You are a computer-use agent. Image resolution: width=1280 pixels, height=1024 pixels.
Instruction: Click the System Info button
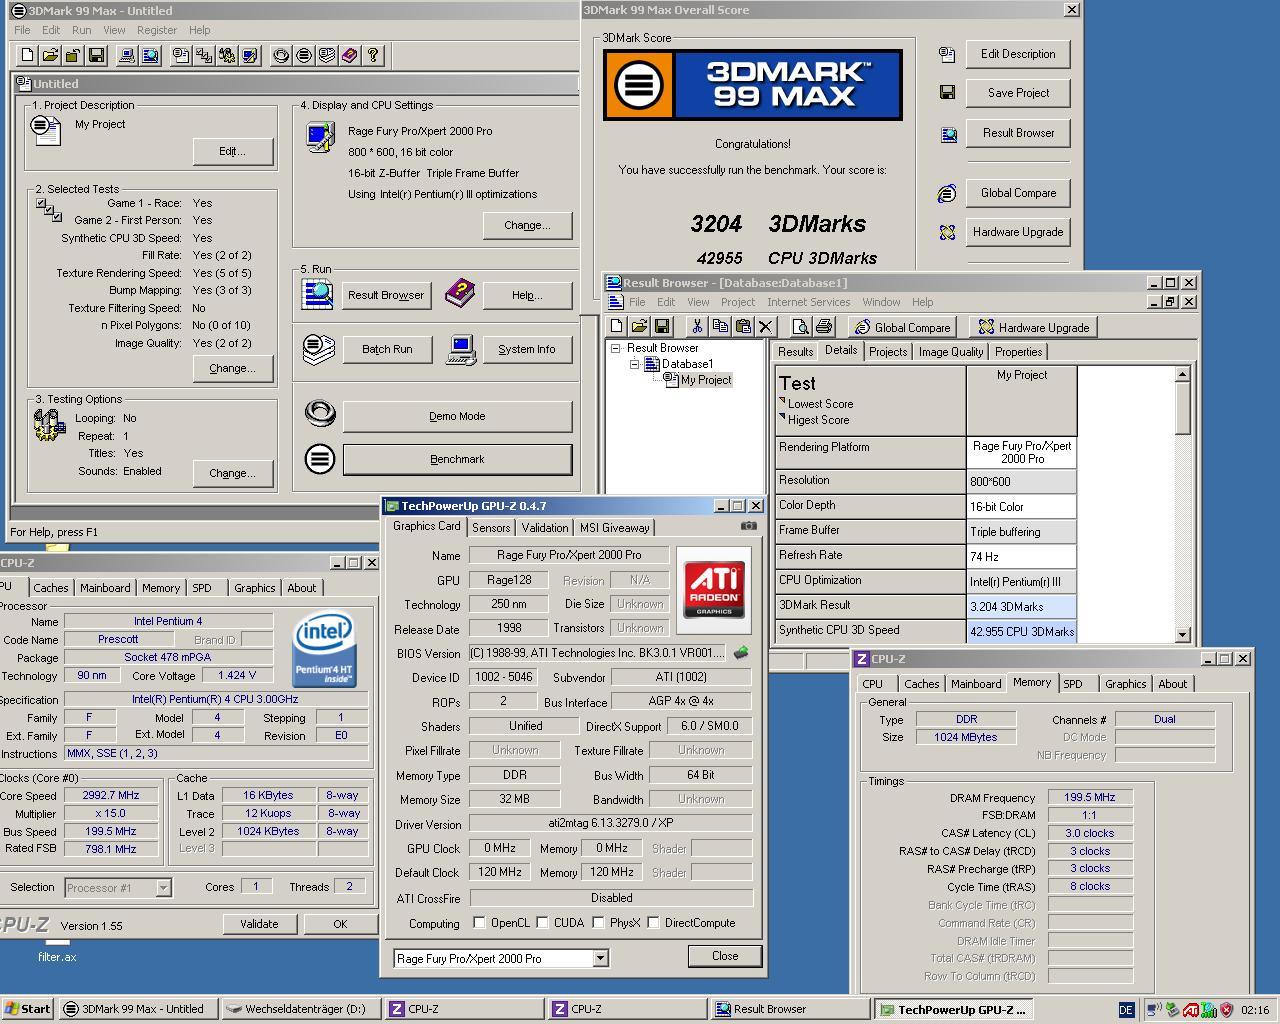click(527, 349)
